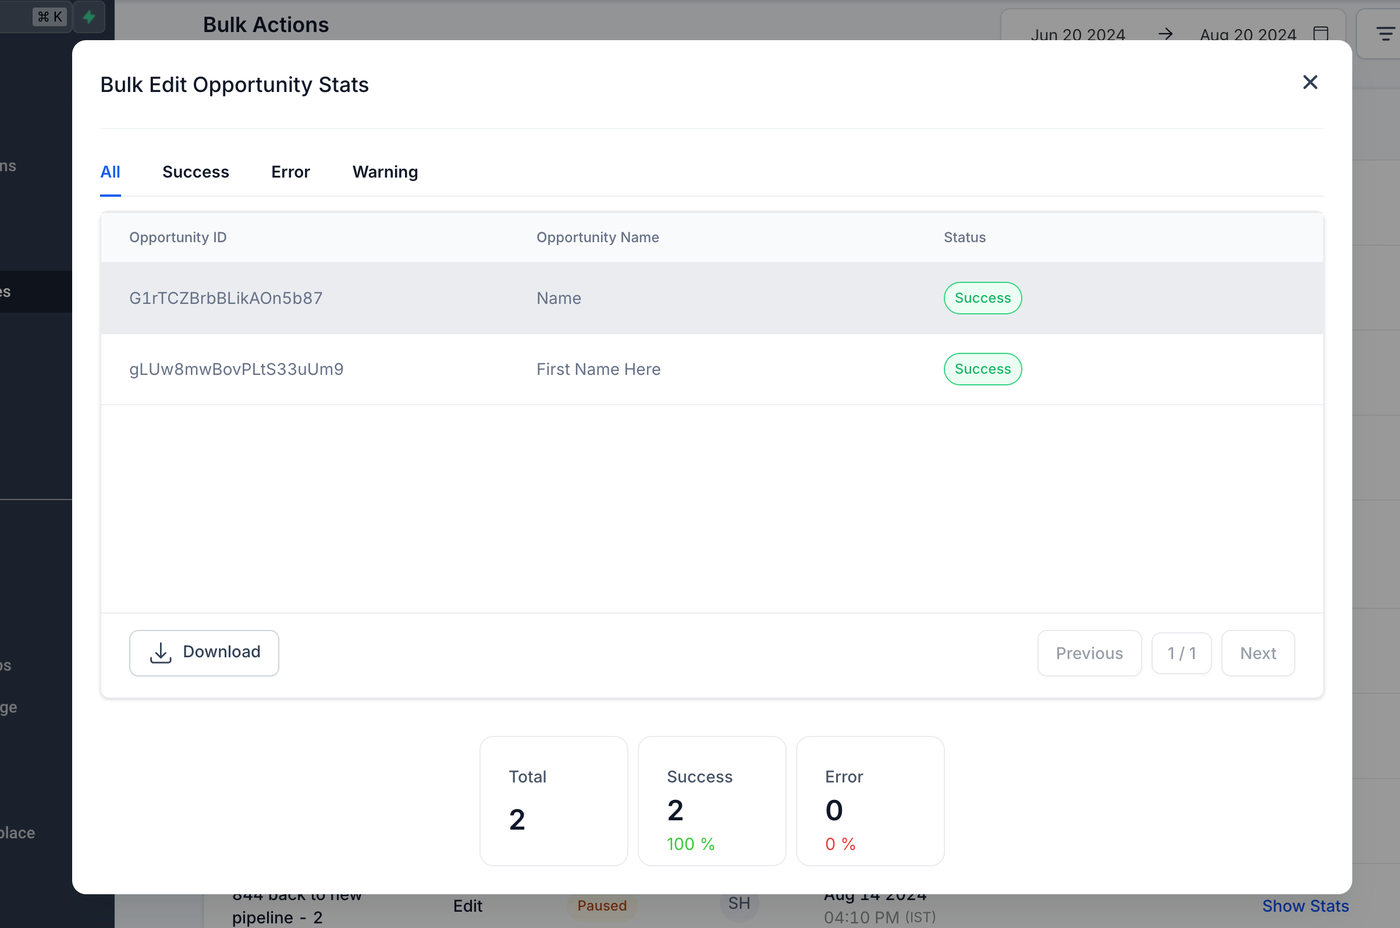Click the green lightning bolt icon
Image resolution: width=1400 pixels, height=928 pixels.
(x=89, y=17)
